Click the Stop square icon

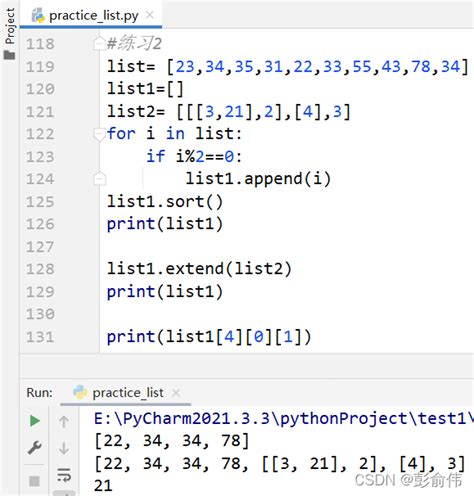click(x=35, y=481)
